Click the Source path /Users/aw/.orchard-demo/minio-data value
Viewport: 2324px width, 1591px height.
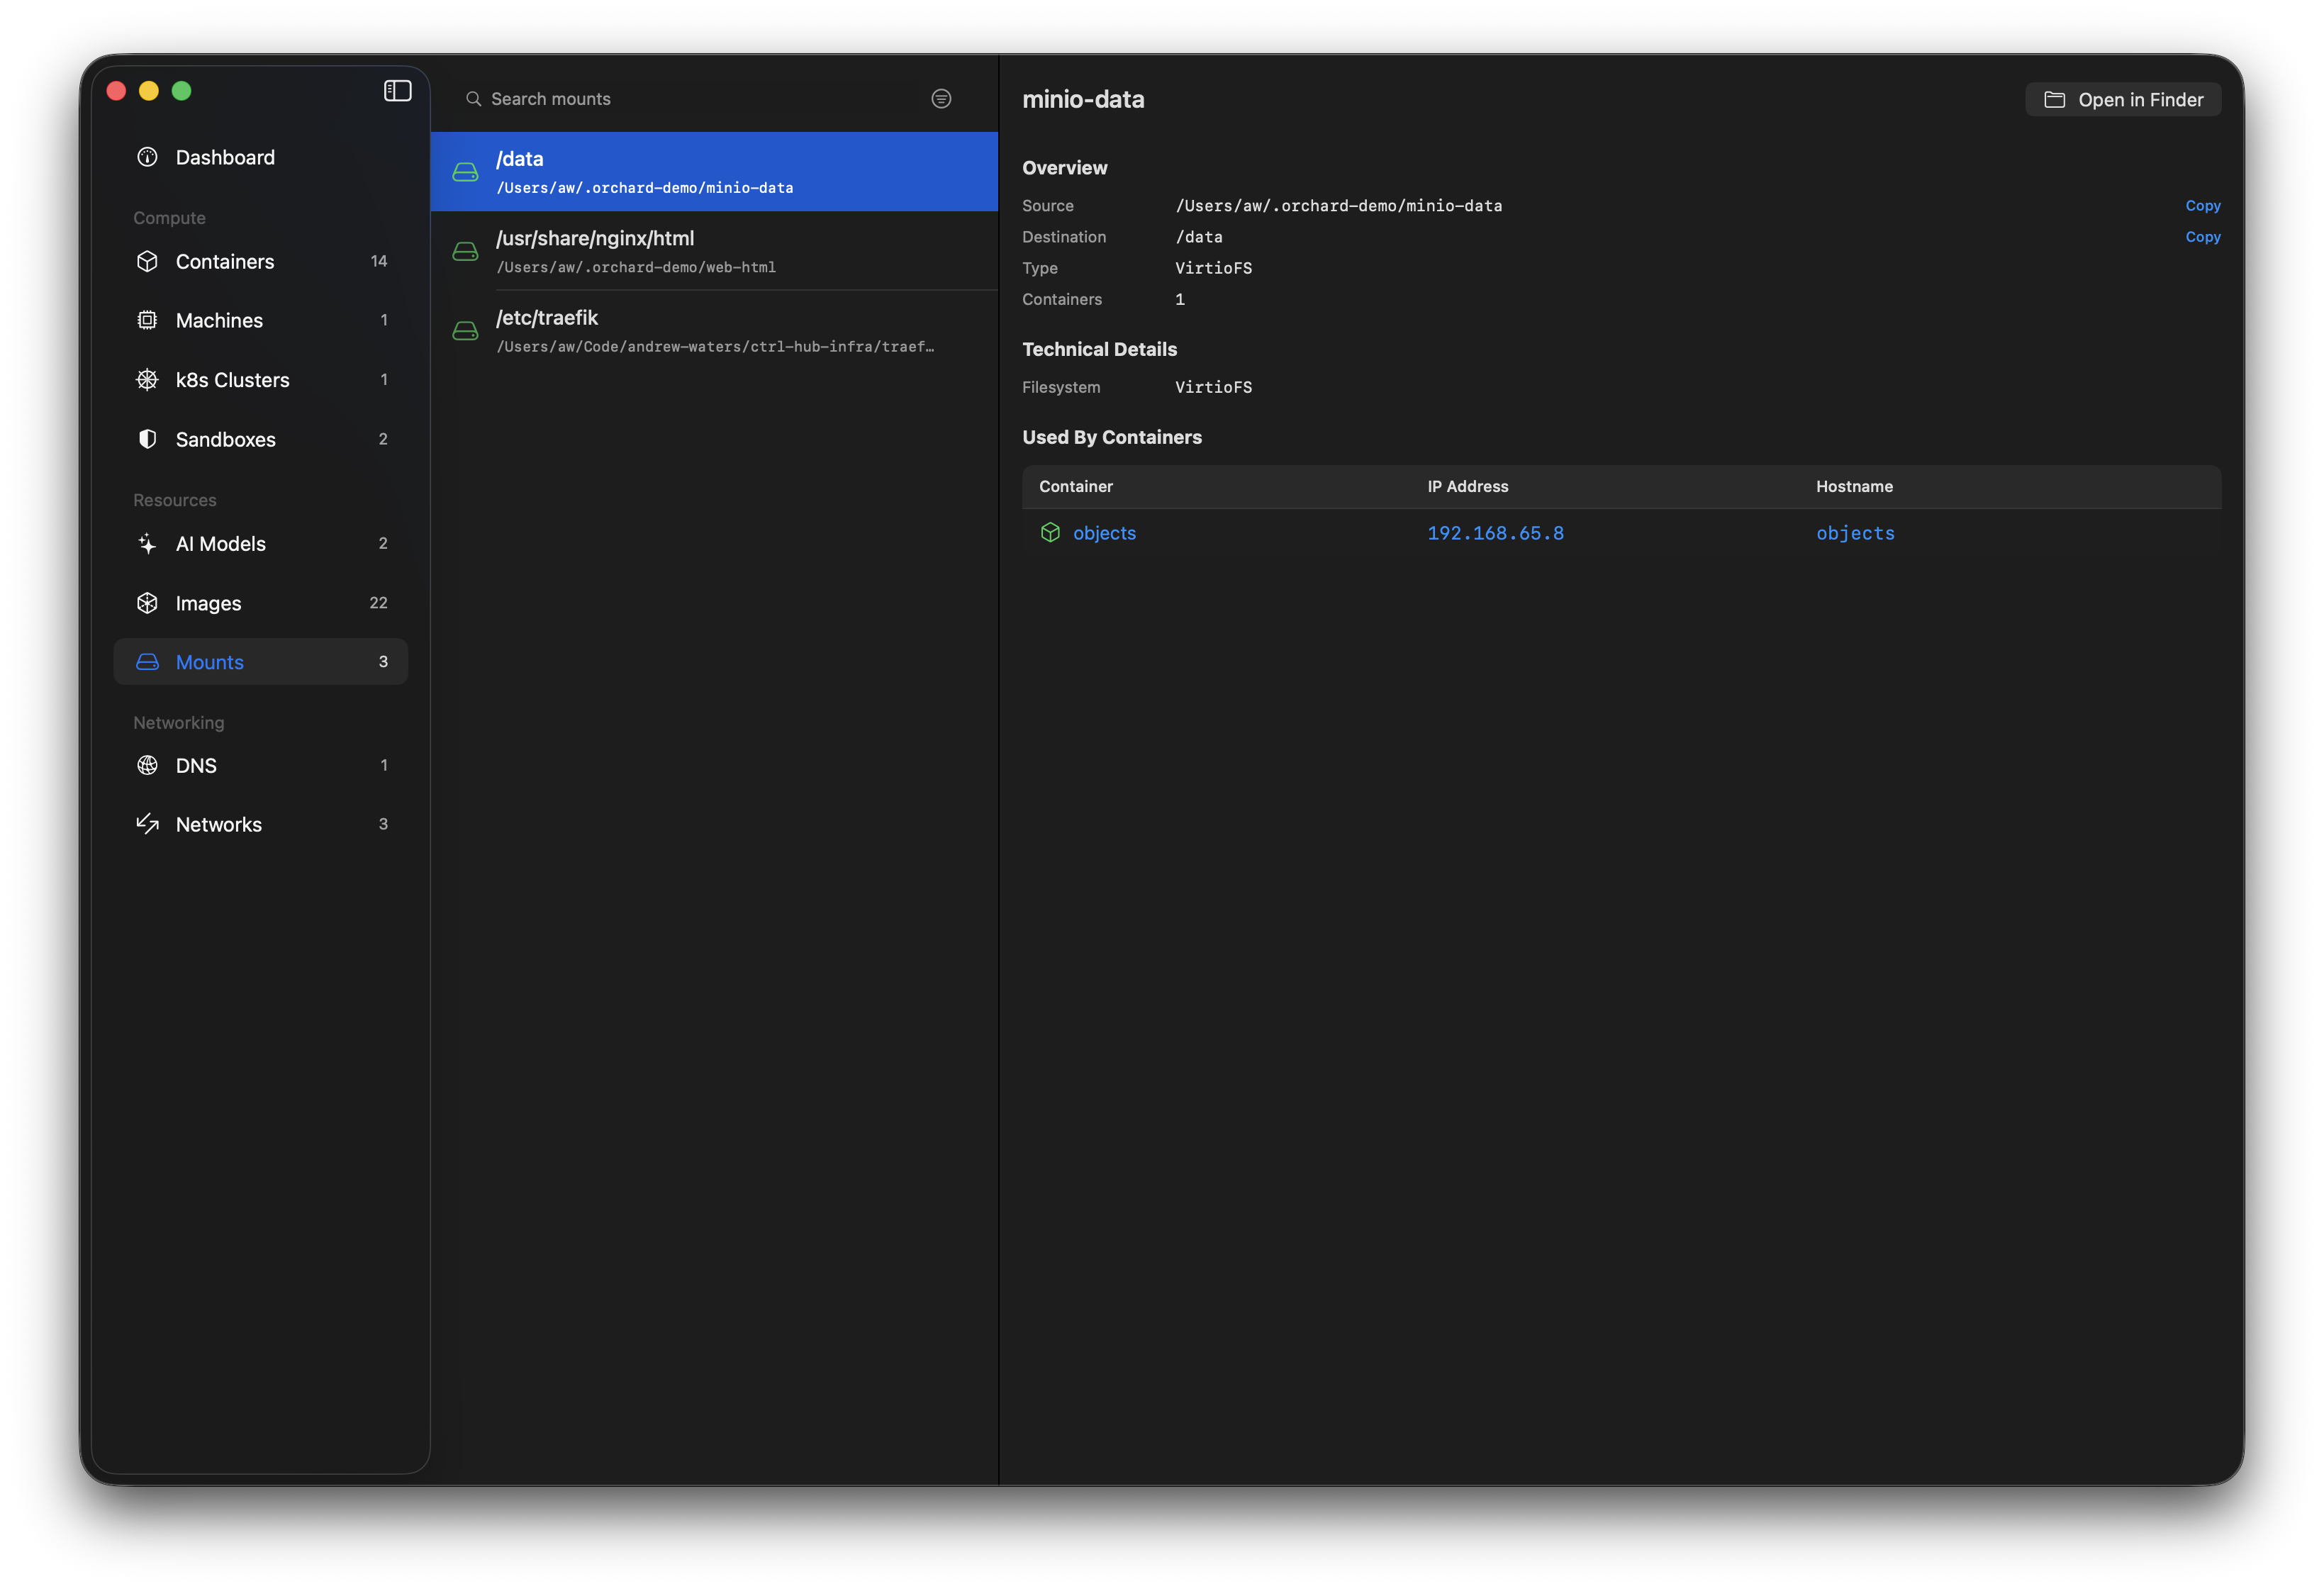click(1338, 205)
